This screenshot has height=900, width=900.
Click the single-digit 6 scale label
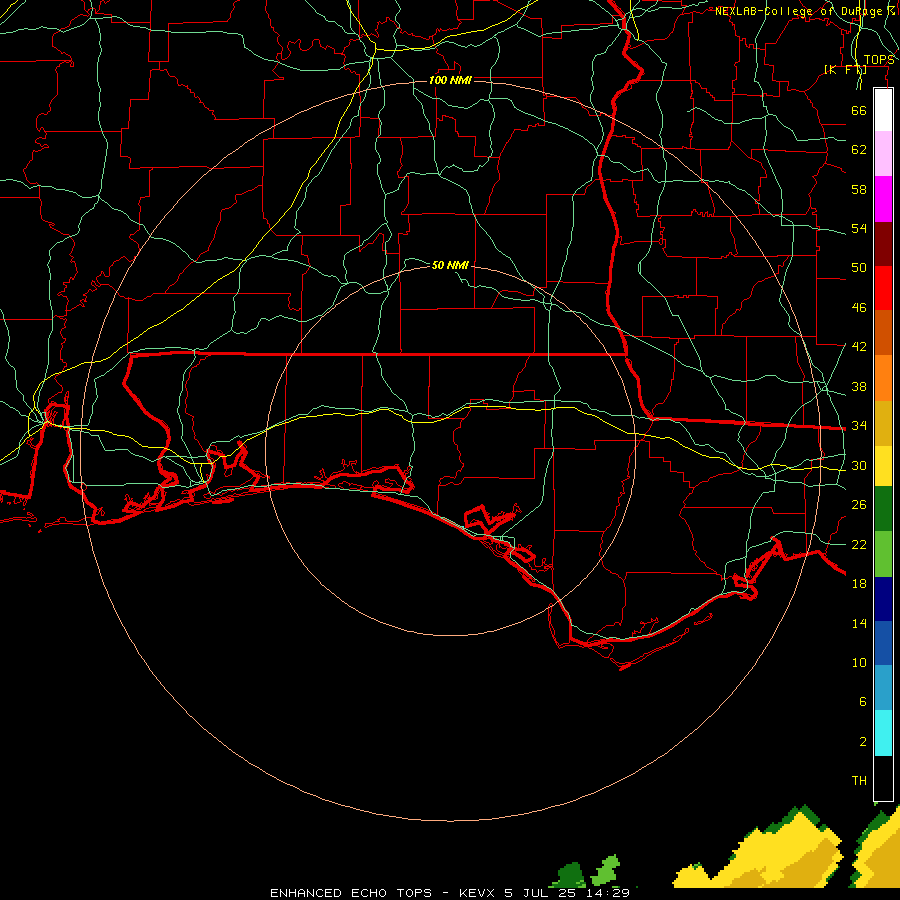pos(862,701)
